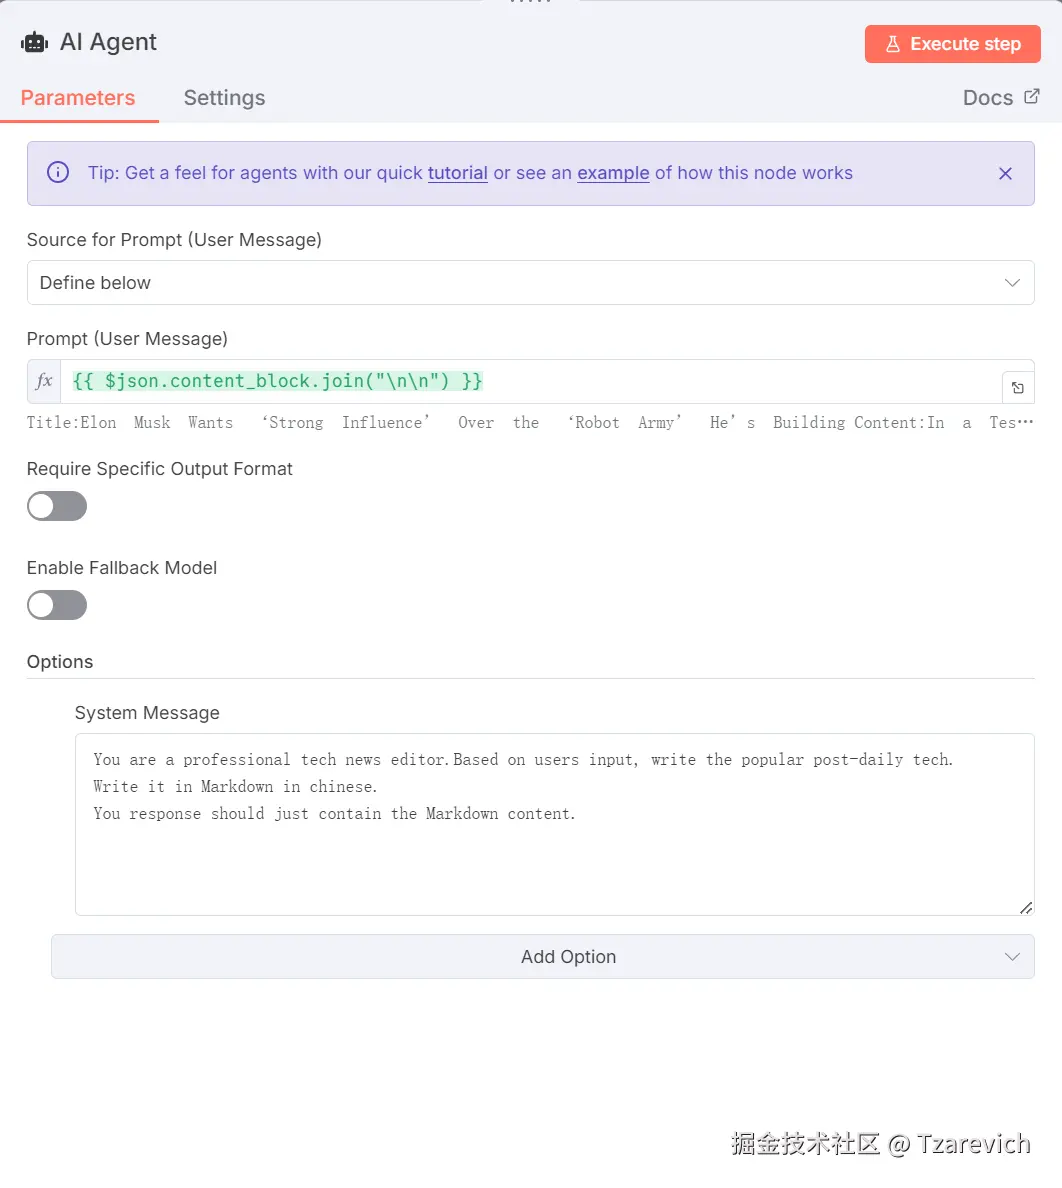Click into the Prompt expression field

(x=530, y=381)
